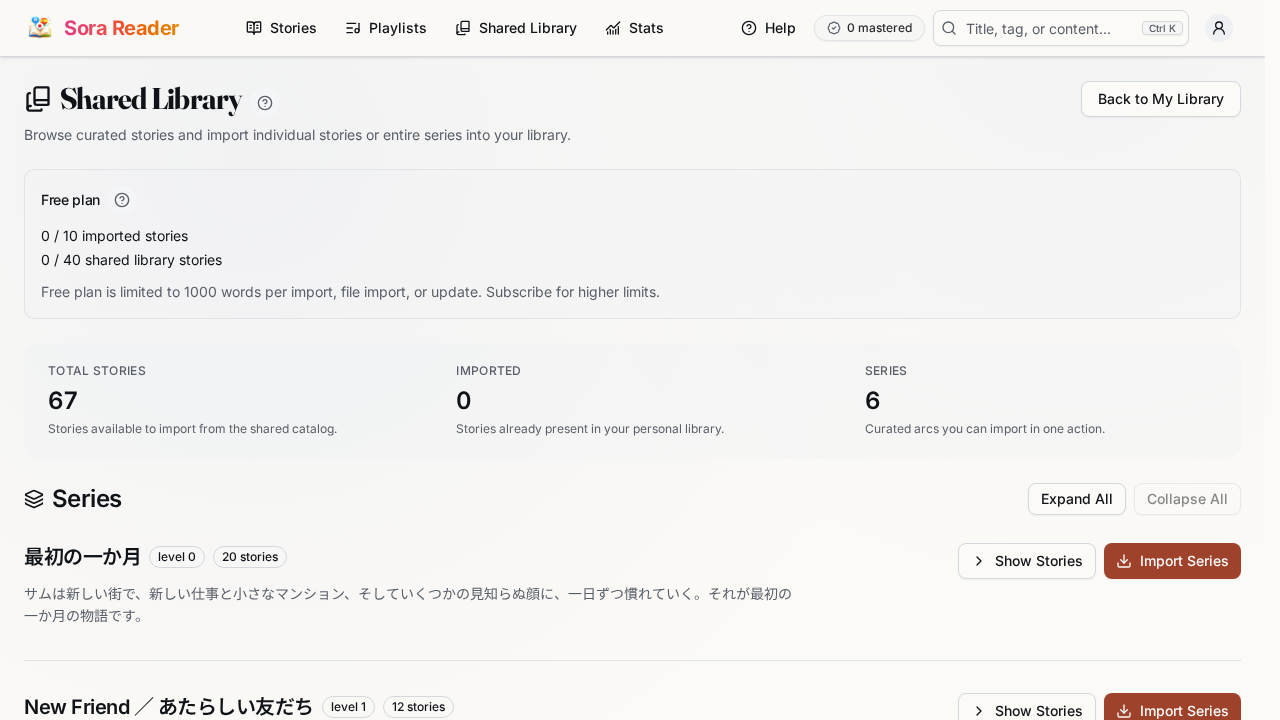Click the level 0 tag
The width and height of the screenshot is (1280, 720).
[x=177, y=557]
